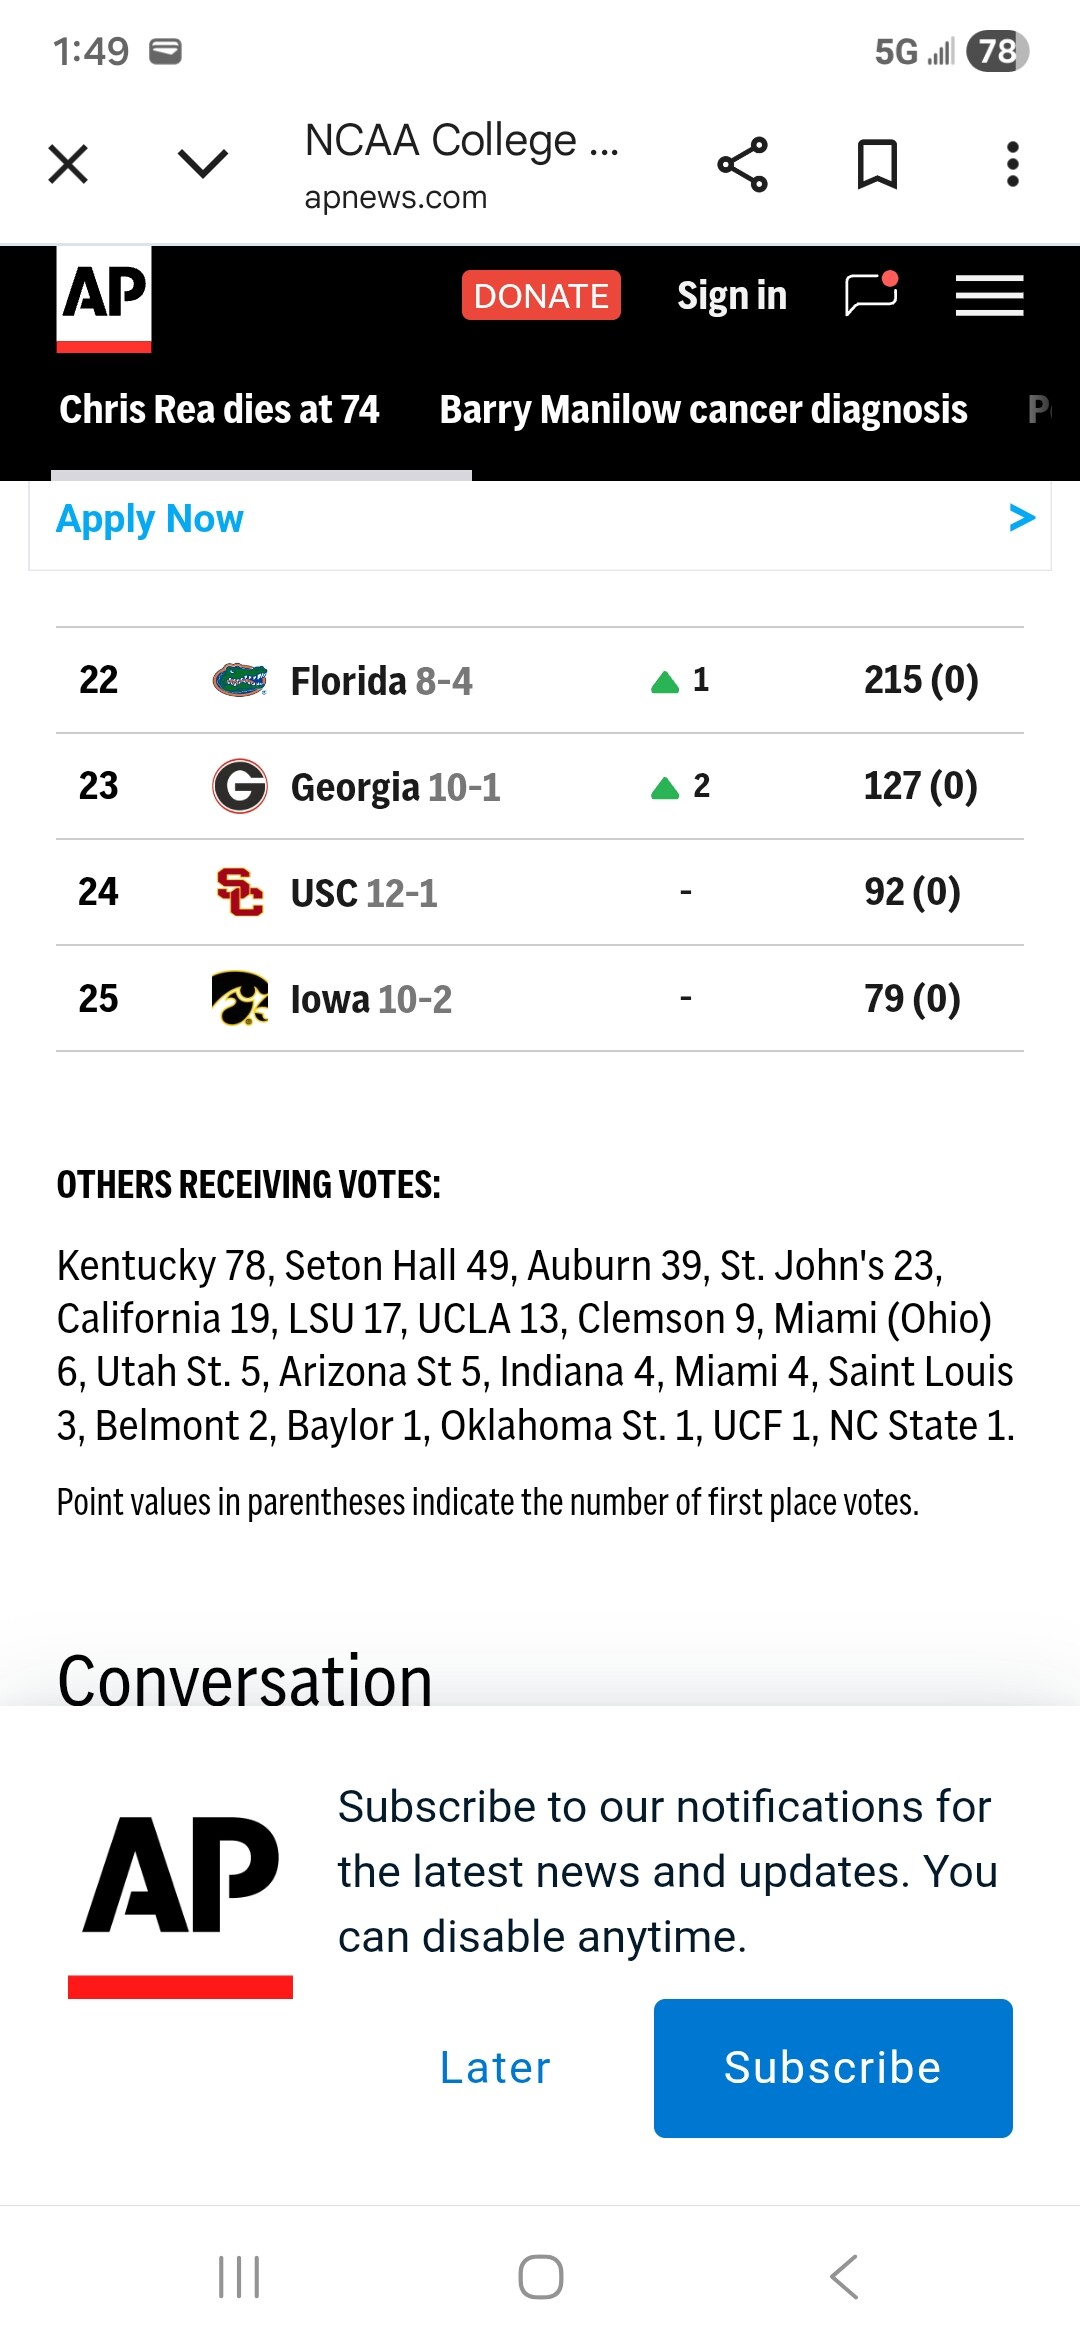Tap the Florida Gators team logo
Screen dimensions: 1080x2340
240,681
